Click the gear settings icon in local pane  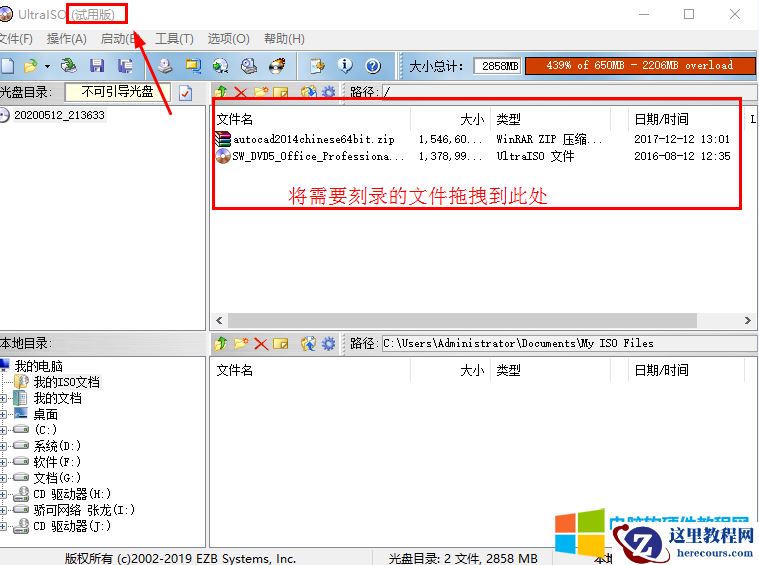(x=329, y=343)
